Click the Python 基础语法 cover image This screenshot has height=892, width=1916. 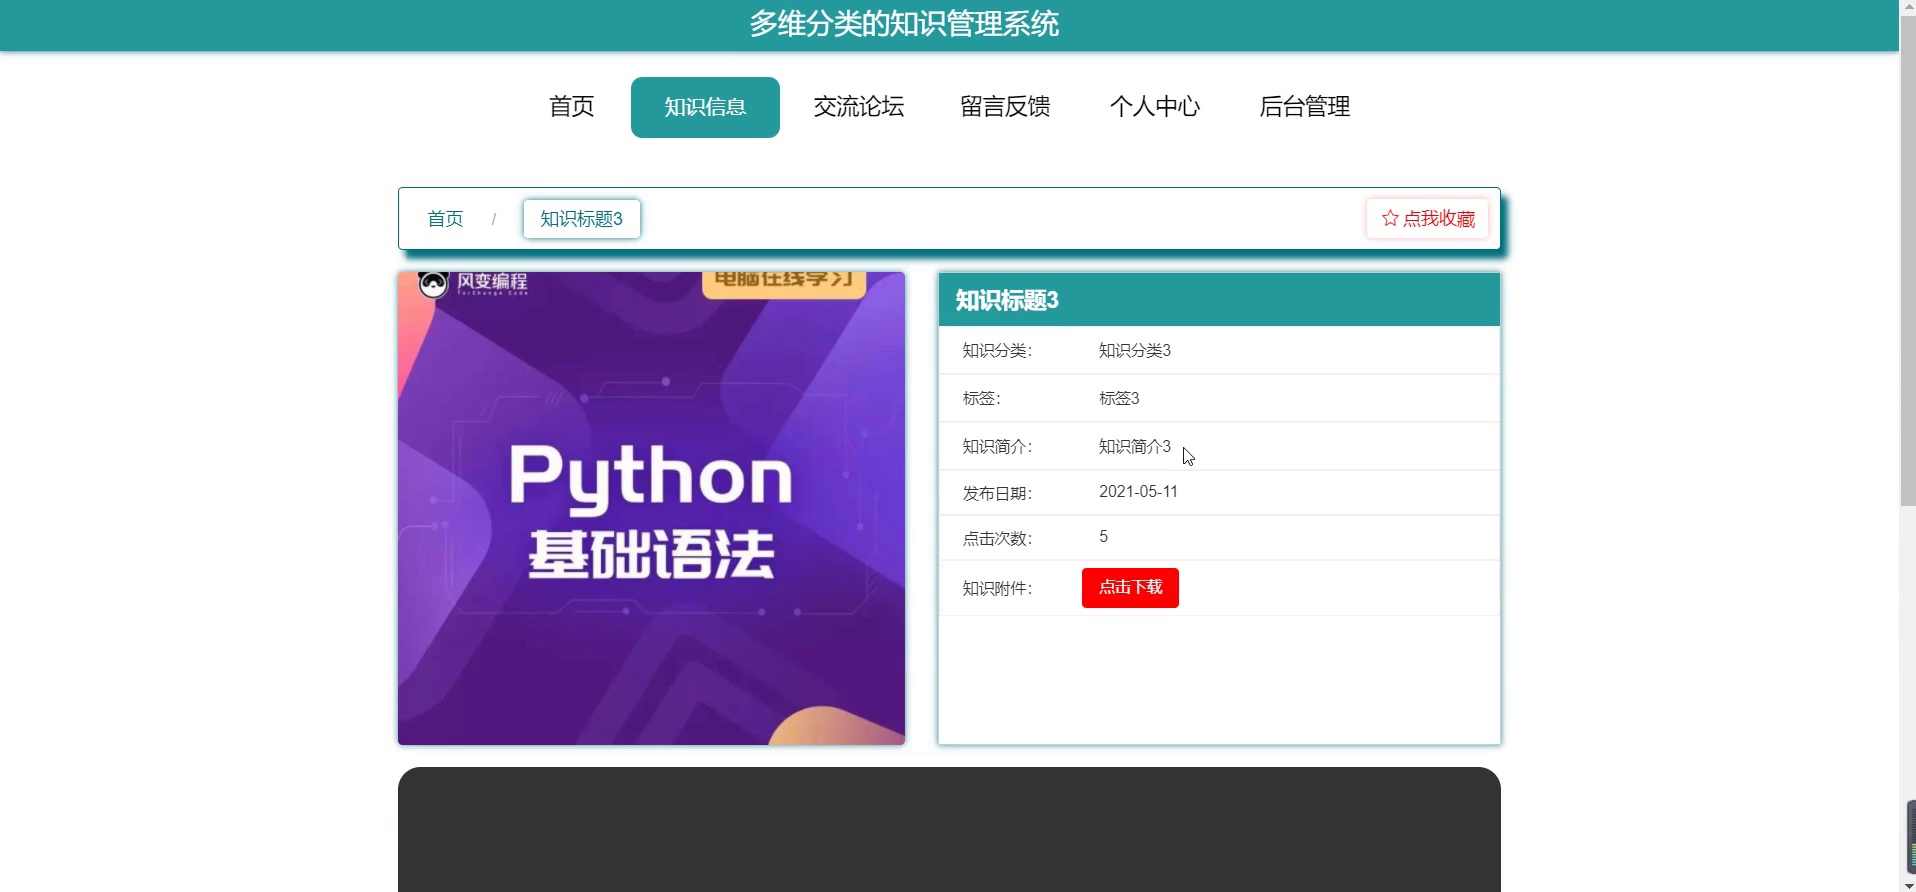point(651,508)
